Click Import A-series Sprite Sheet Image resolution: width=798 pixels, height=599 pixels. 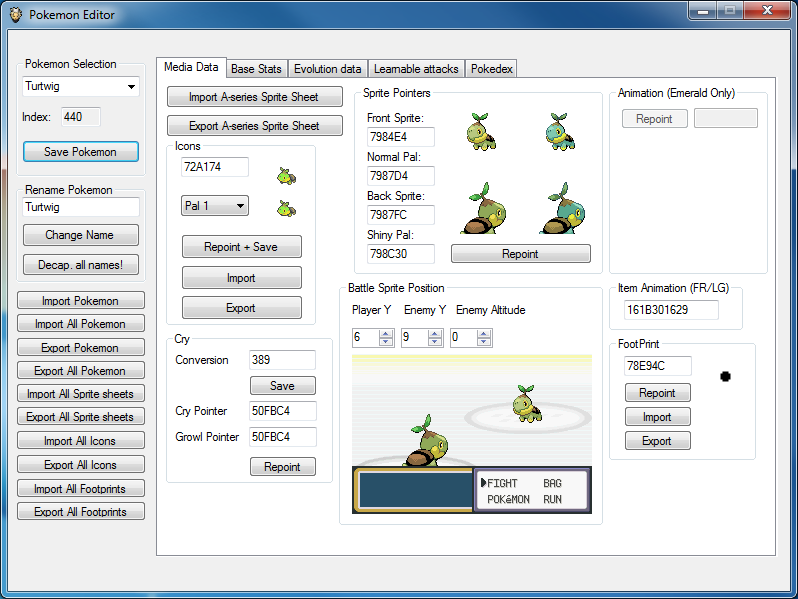click(x=254, y=97)
